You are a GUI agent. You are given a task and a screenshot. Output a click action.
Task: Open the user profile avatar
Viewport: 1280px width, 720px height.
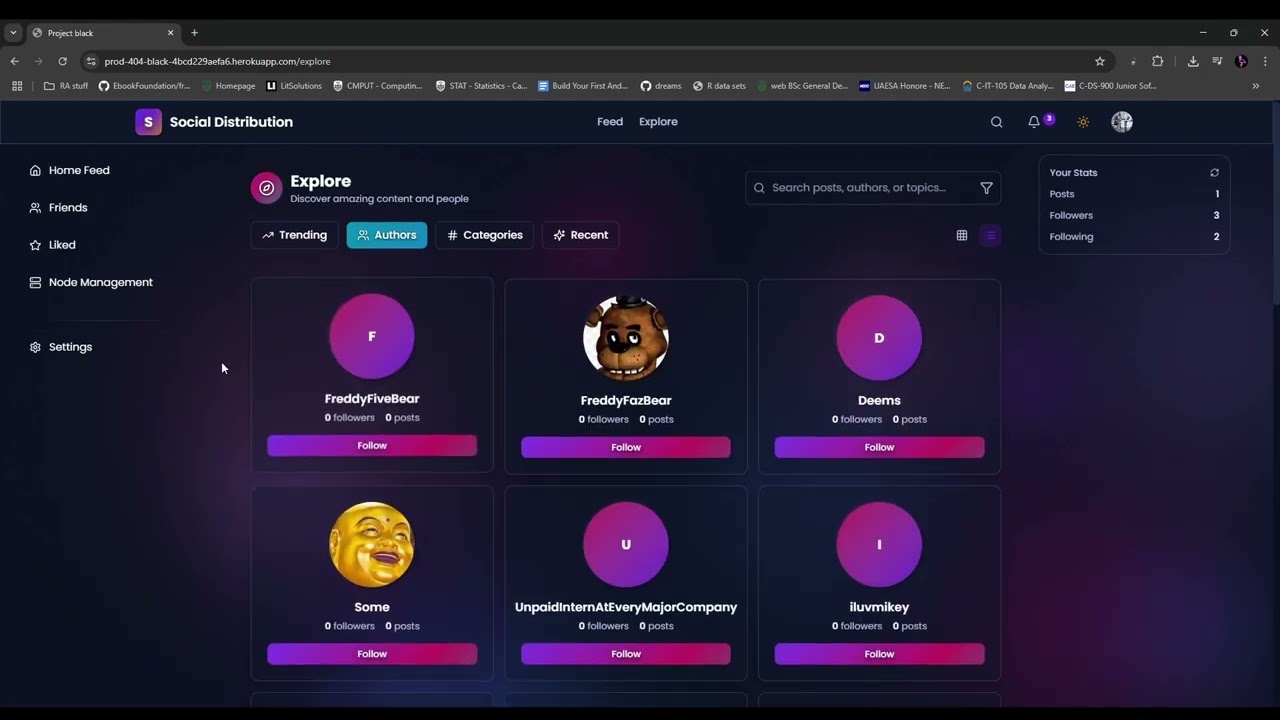pyautogui.click(x=1122, y=122)
